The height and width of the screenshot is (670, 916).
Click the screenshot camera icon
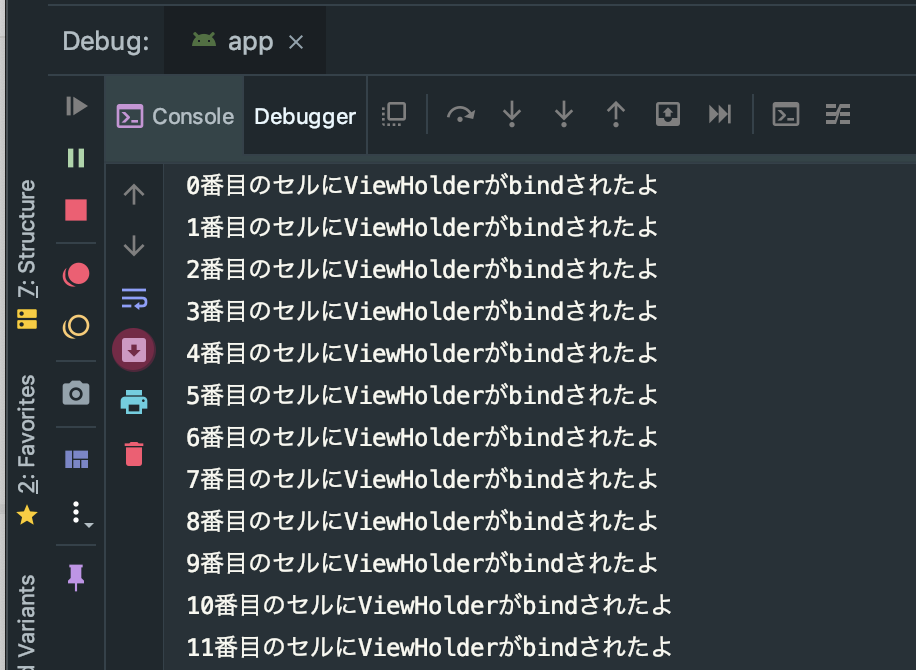click(x=76, y=392)
